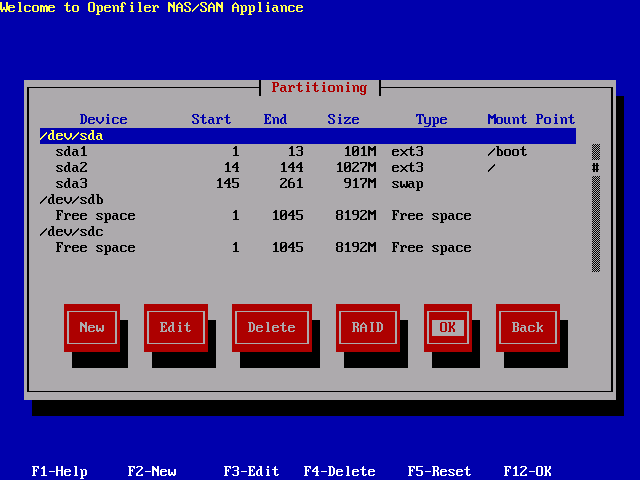
Task: Open the RAID configuration button
Action: [x=367, y=327]
